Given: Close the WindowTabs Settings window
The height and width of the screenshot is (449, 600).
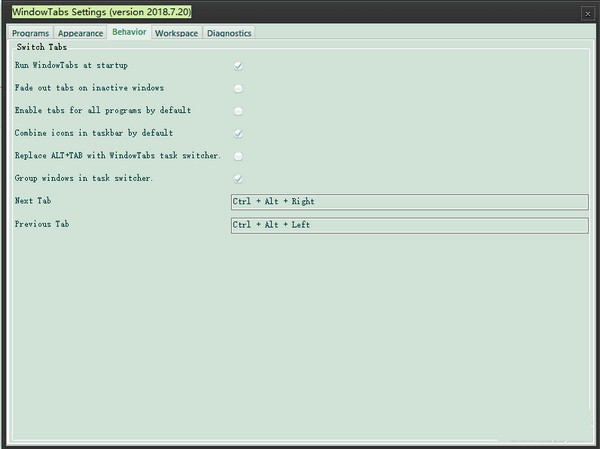Looking at the screenshot, I should point(588,14).
